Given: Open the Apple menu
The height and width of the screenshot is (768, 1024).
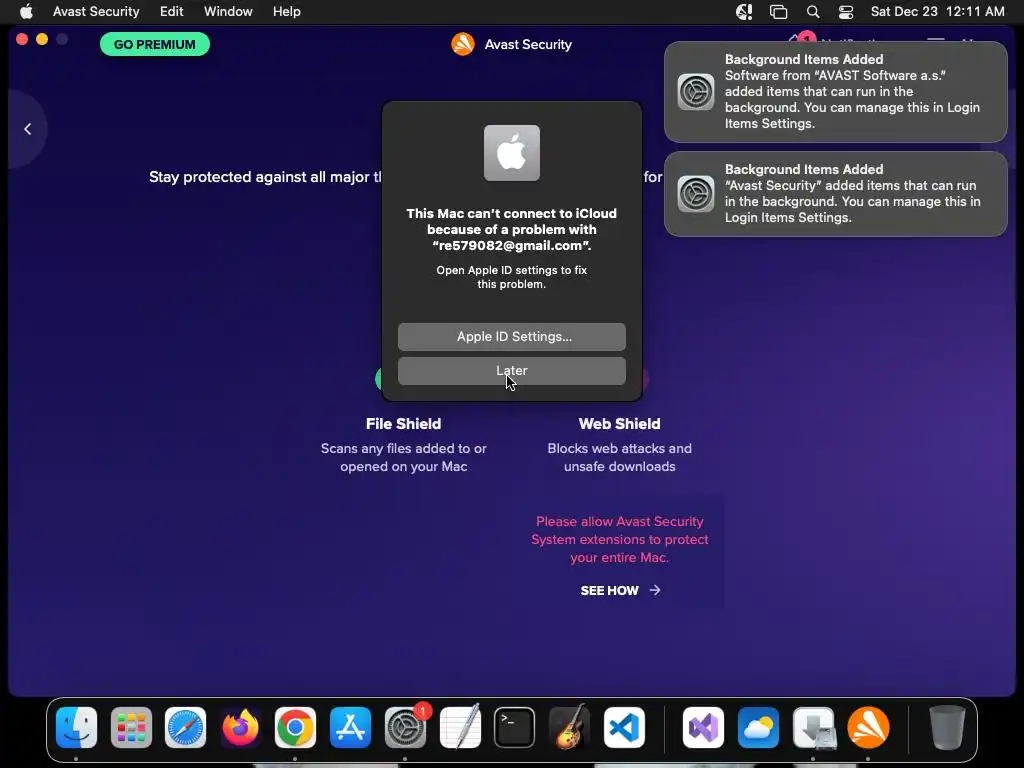Looking at the screenshot, I should tap(26, 11).
